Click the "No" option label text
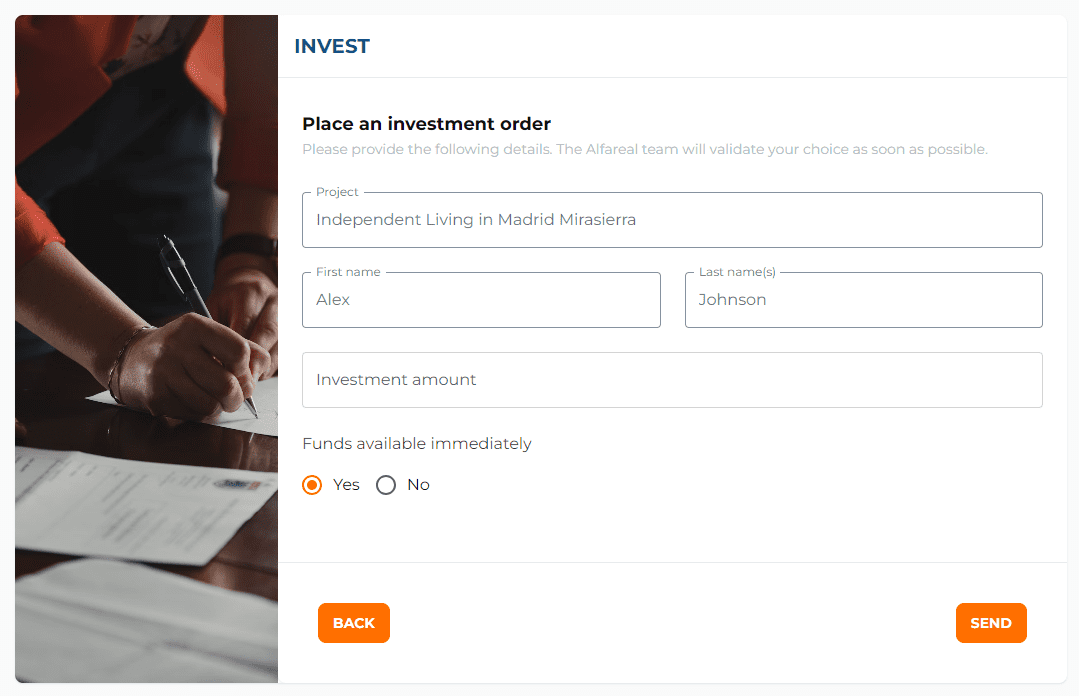This screenshot has width=1079, height=696. click(418, 485)
